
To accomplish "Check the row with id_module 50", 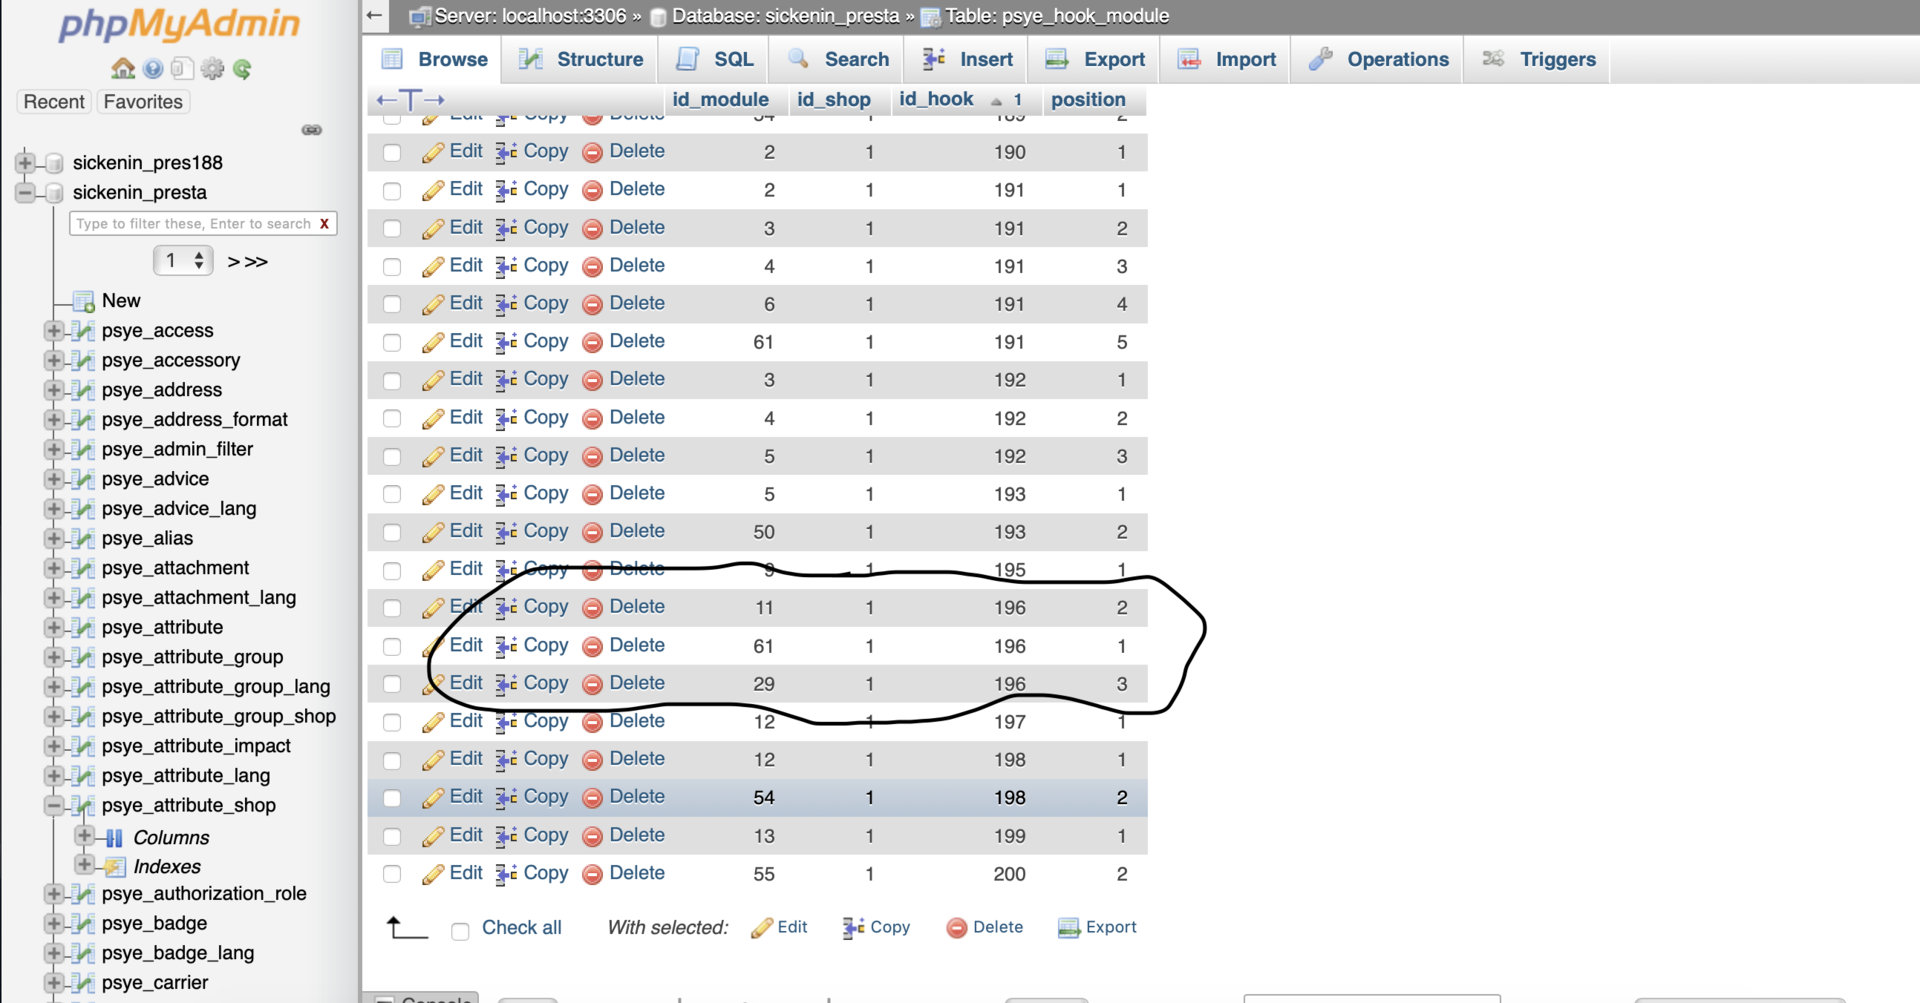I will point(392,533).
